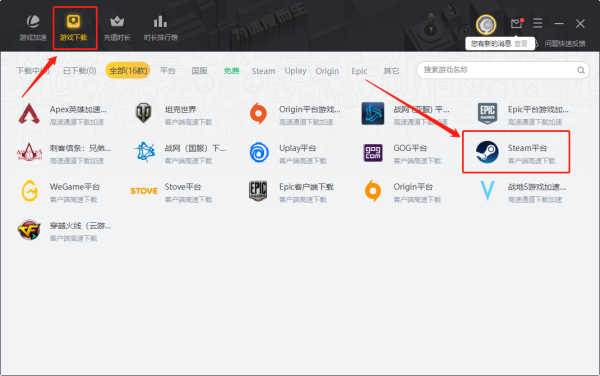Open the hamburger menu icon
The width and height of the screenshot is (600, 376).
tap(538, 23)
